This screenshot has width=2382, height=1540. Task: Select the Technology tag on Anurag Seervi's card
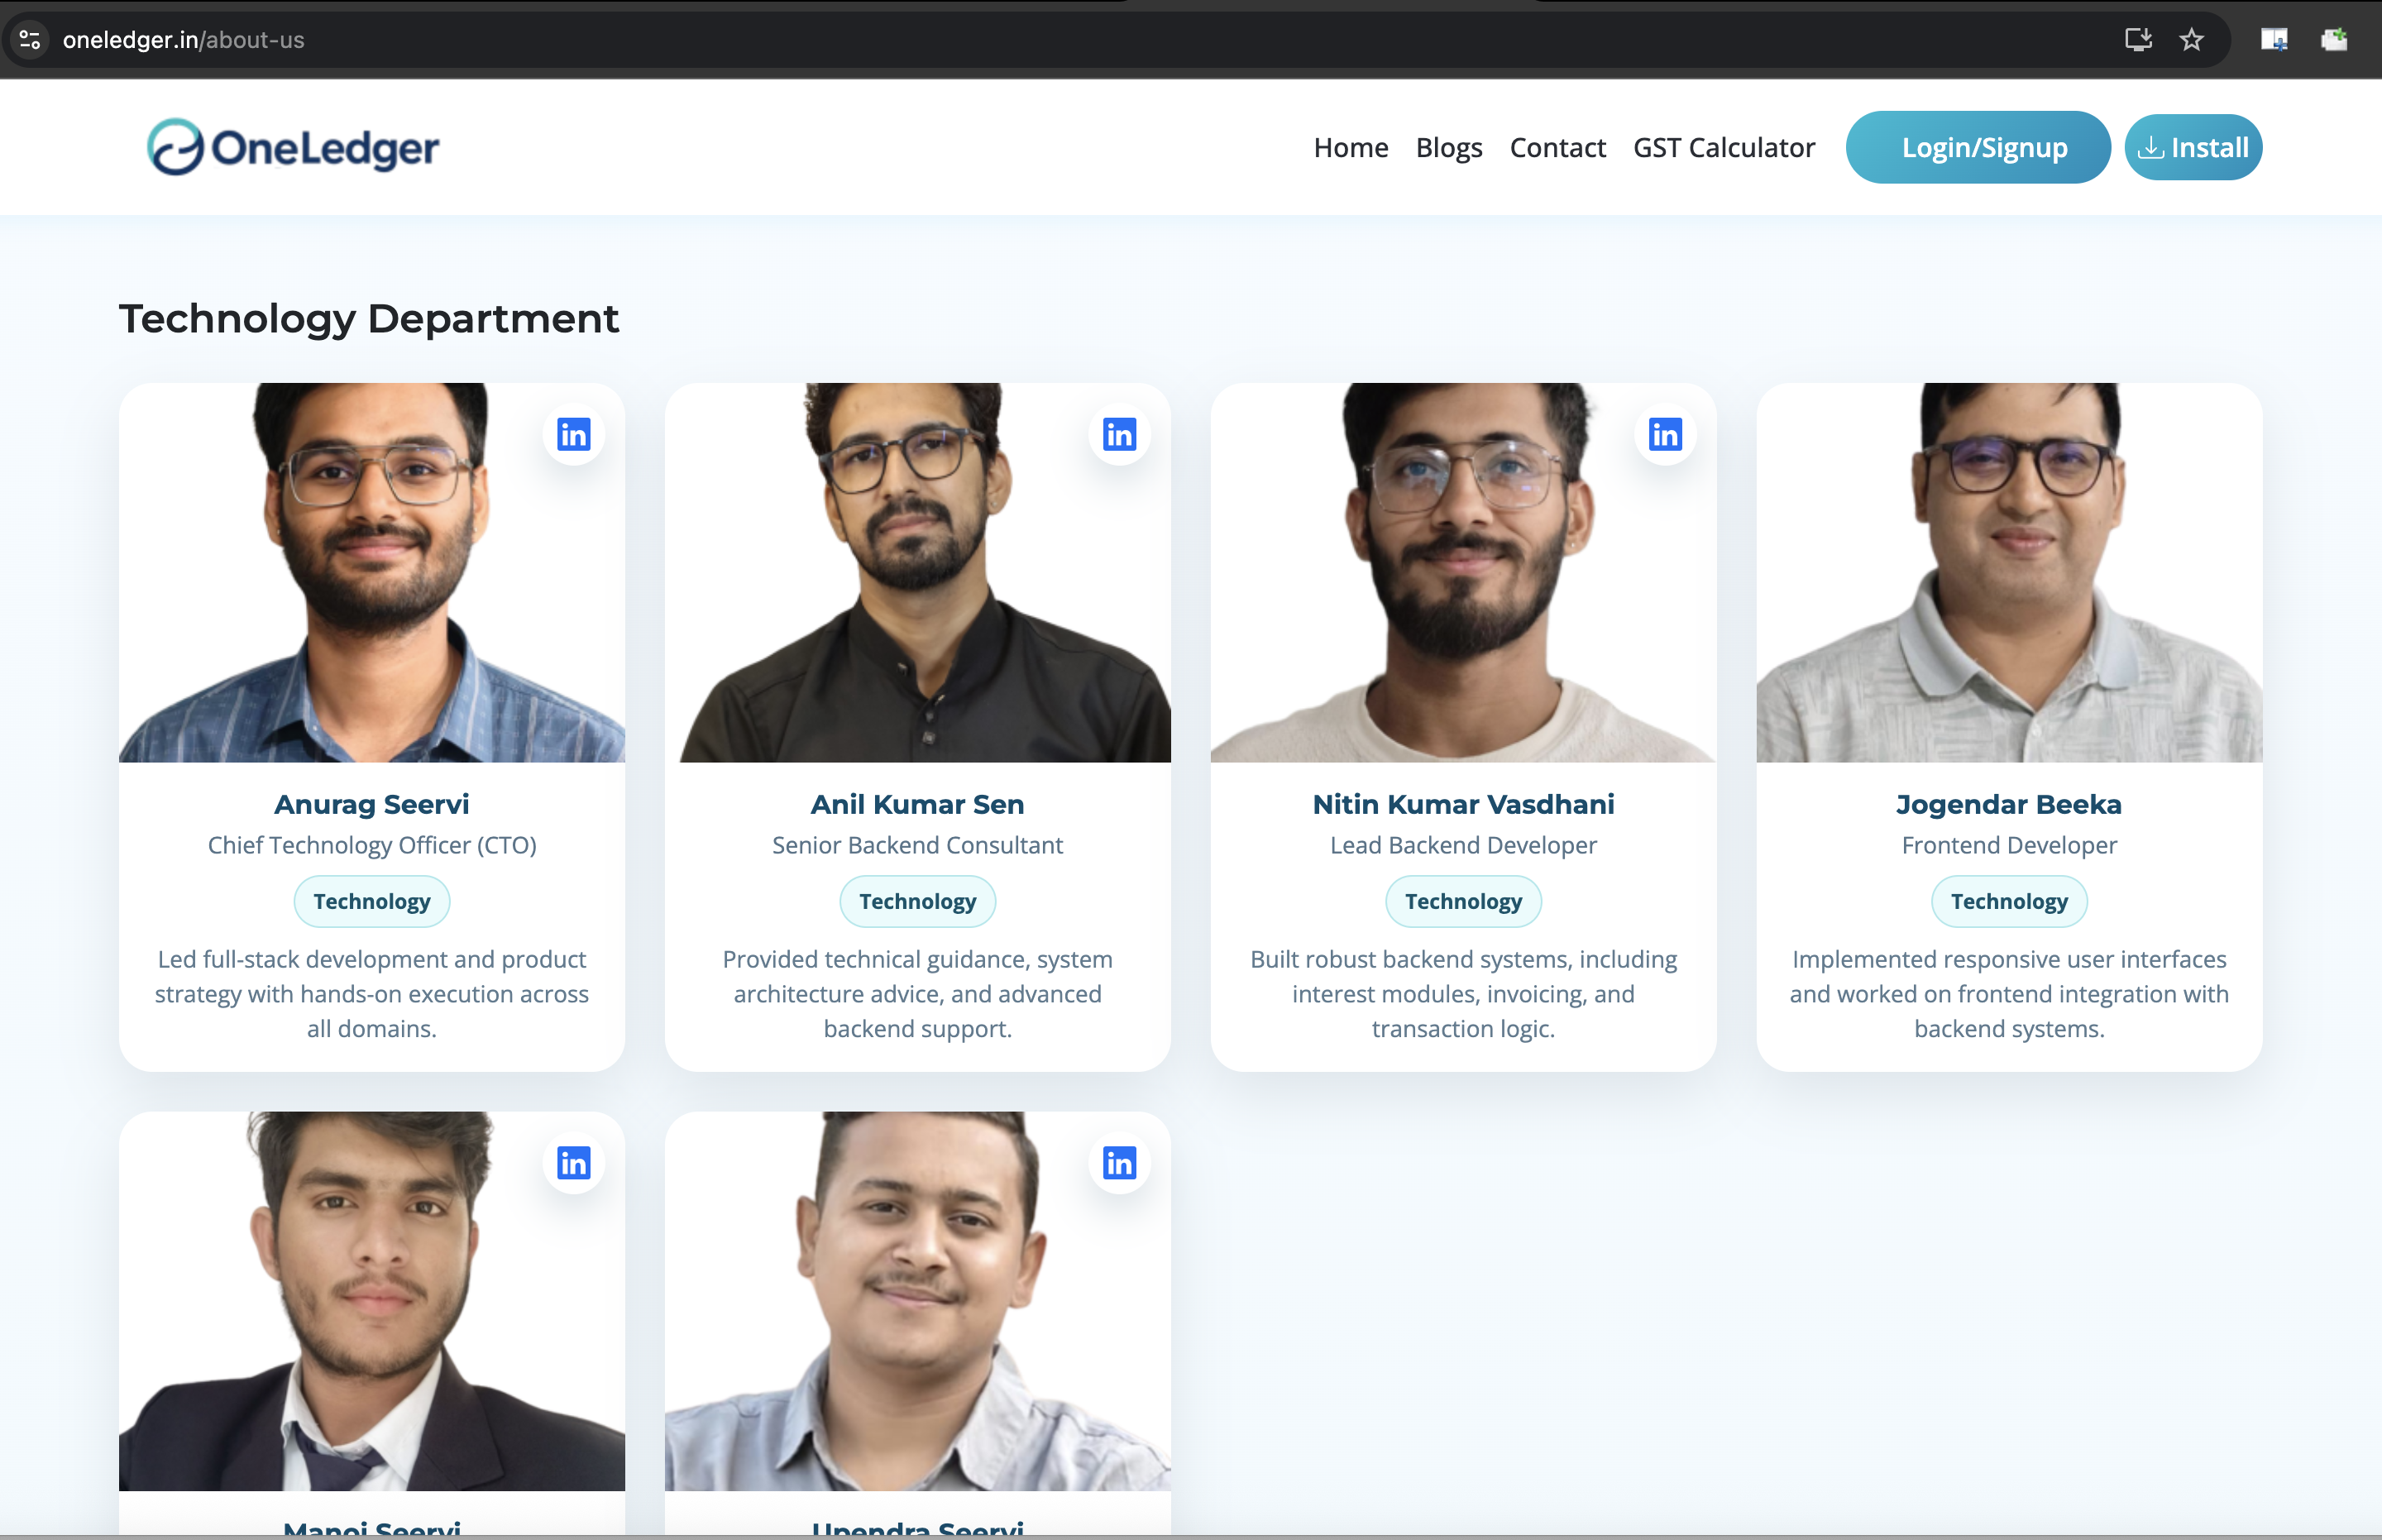click(371, 901)
